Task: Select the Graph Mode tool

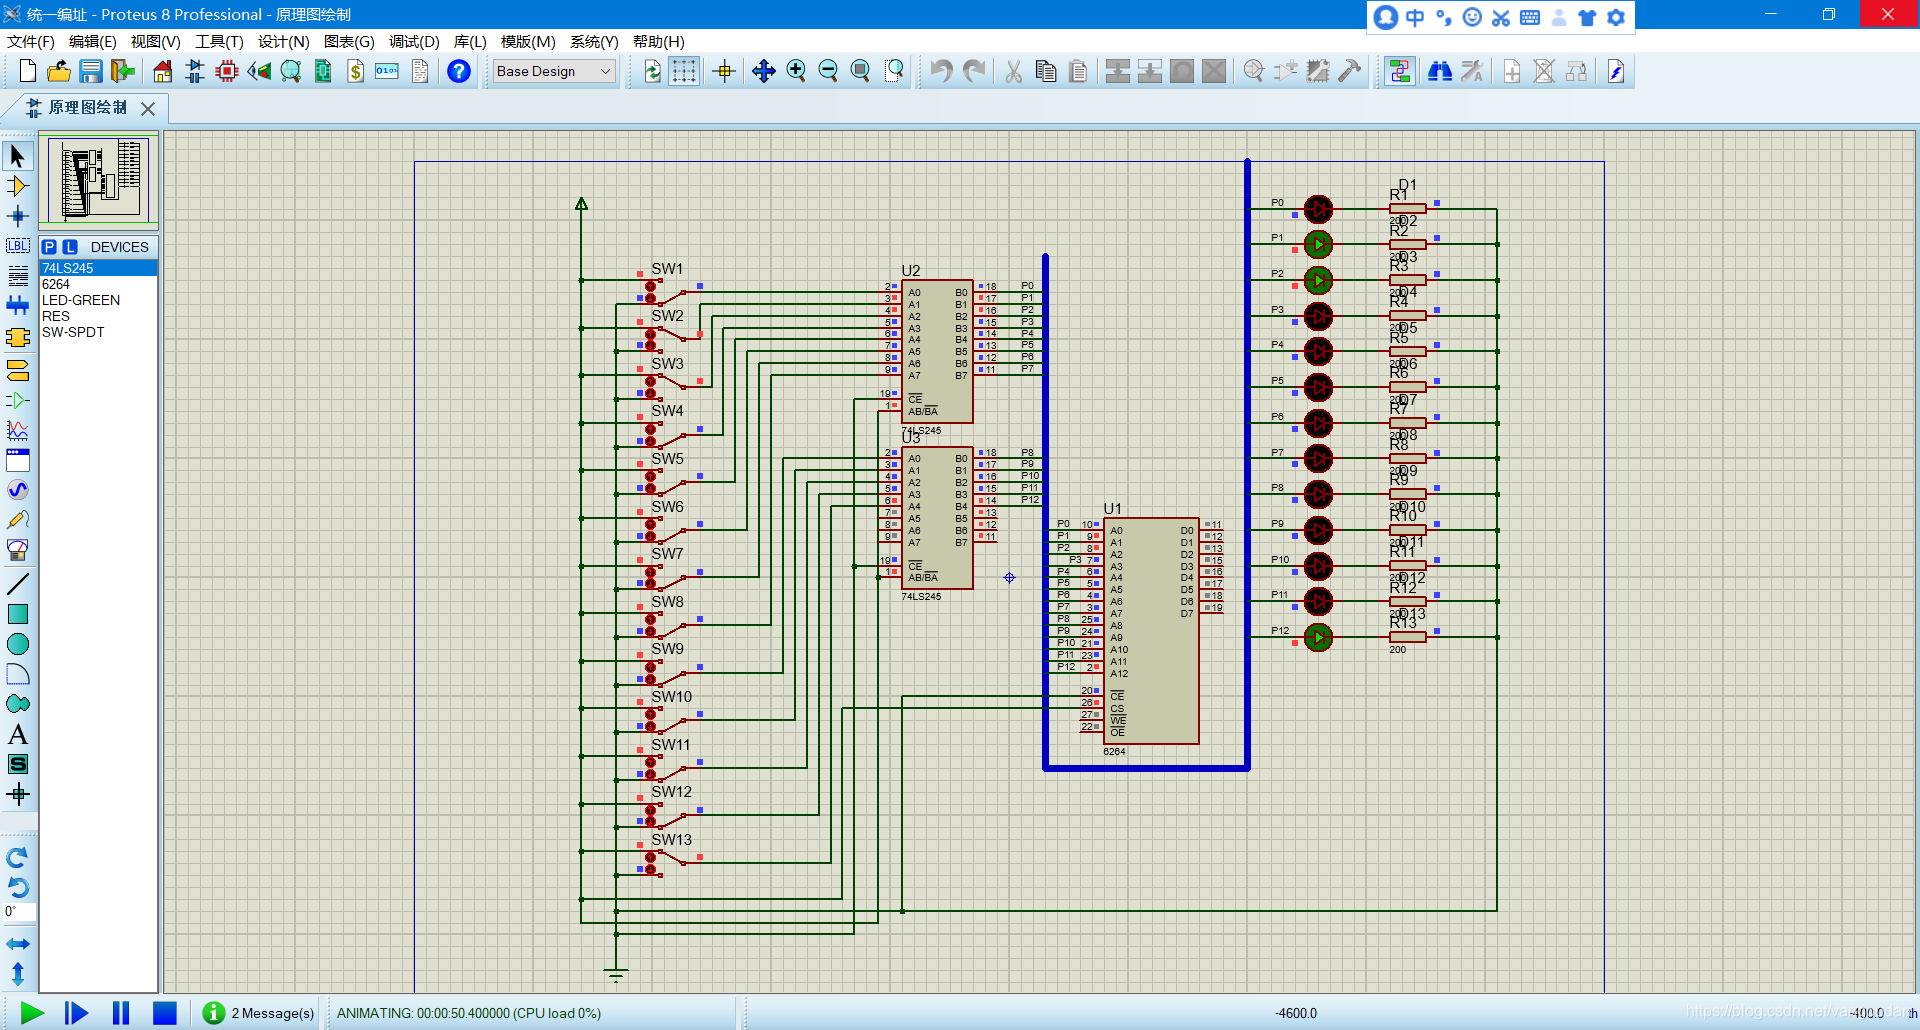Action: (18, 431)
